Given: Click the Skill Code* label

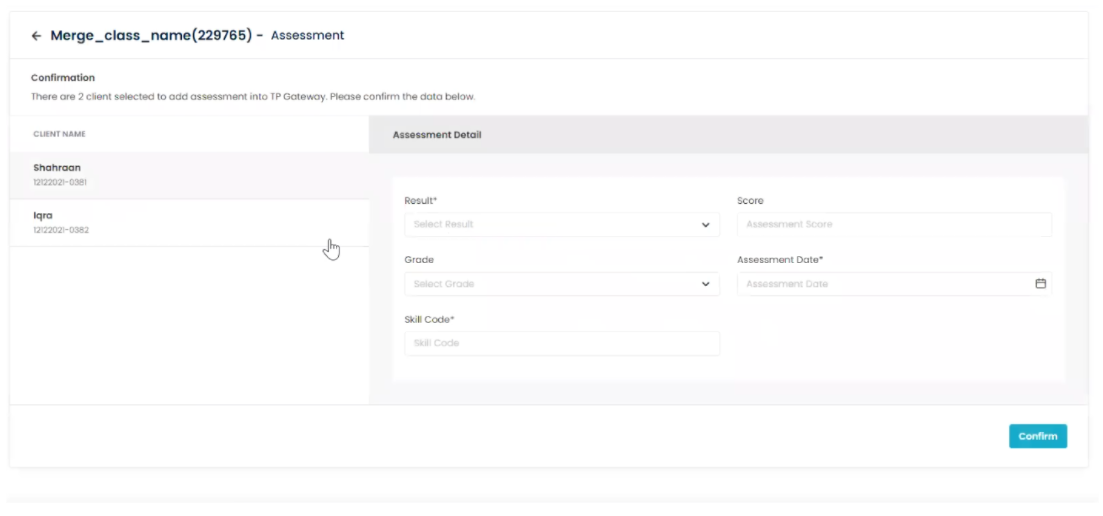Looking at the screenshot, I should point(429,319).
